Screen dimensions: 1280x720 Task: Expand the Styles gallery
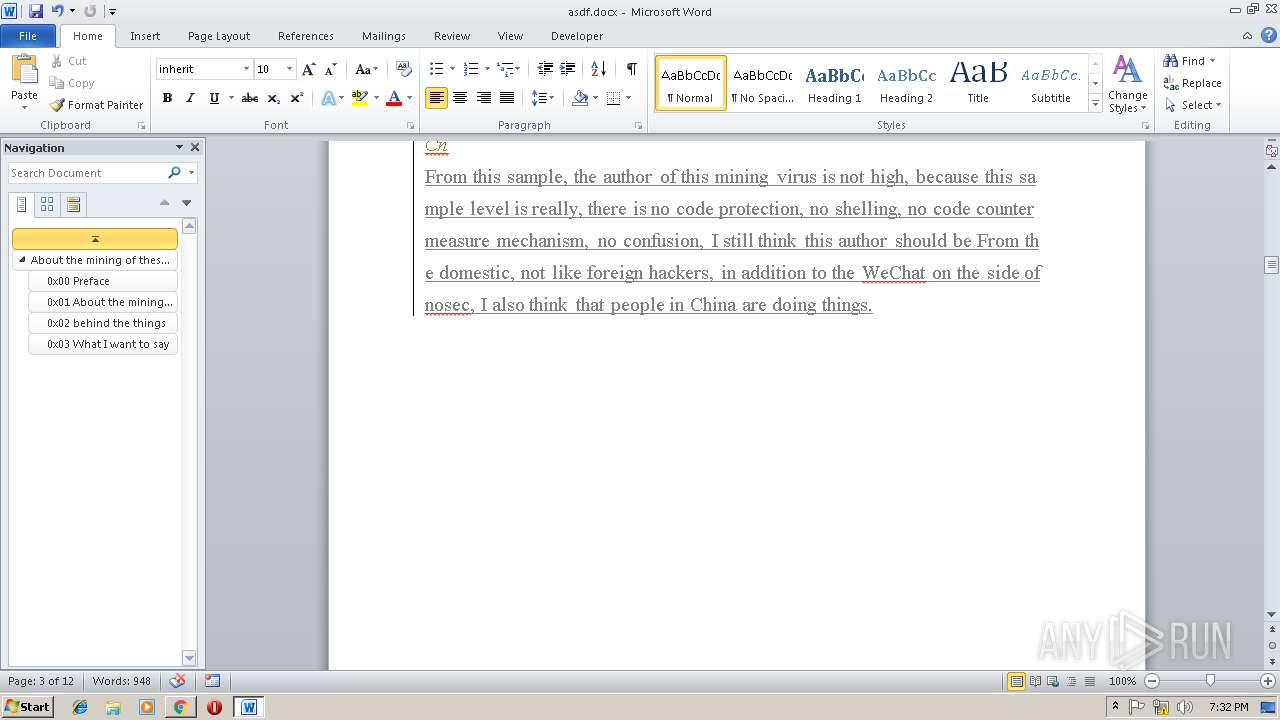coord(1096,104)
